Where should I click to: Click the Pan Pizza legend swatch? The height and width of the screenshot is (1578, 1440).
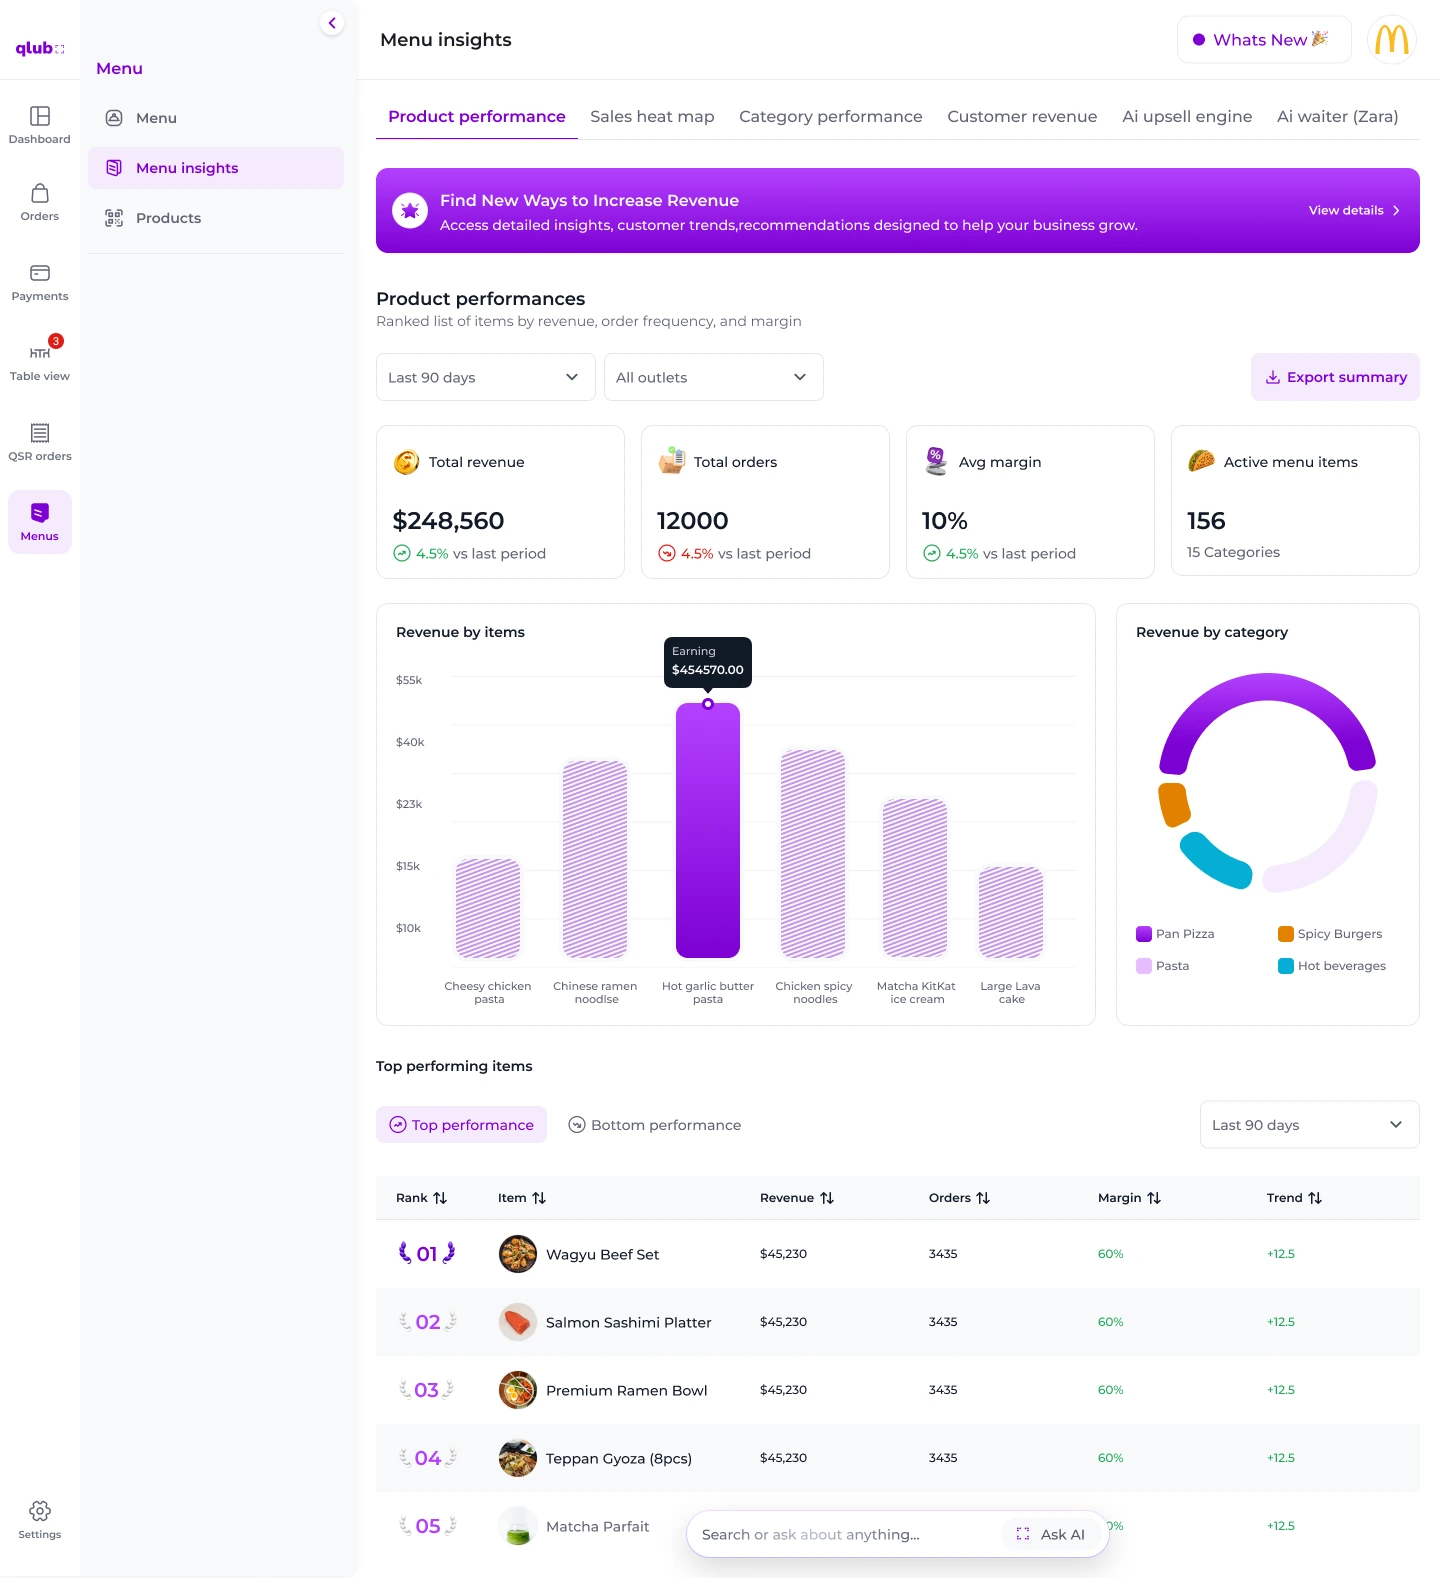coord(1144,934)
